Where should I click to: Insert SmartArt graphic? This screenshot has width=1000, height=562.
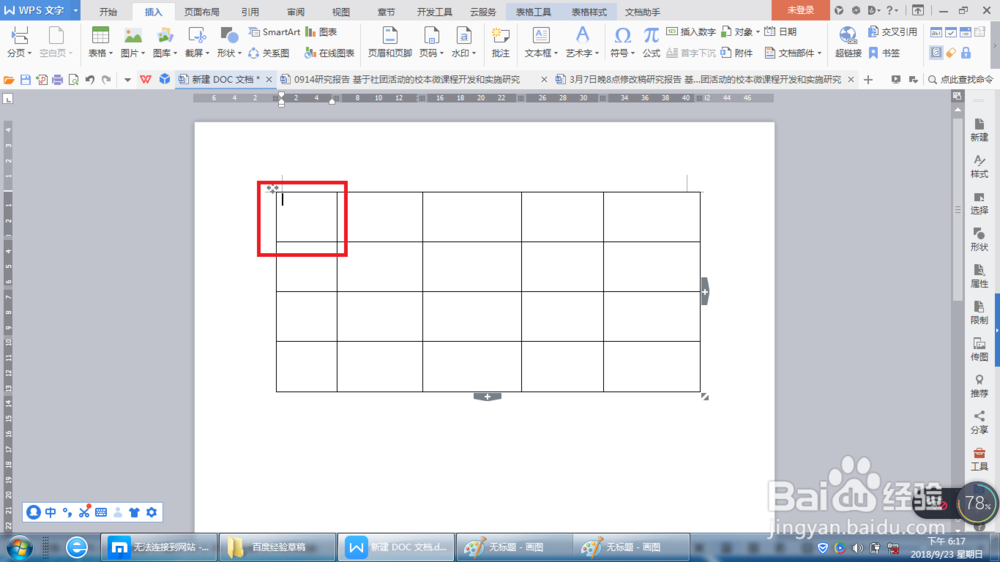click(x=274, y=32)
